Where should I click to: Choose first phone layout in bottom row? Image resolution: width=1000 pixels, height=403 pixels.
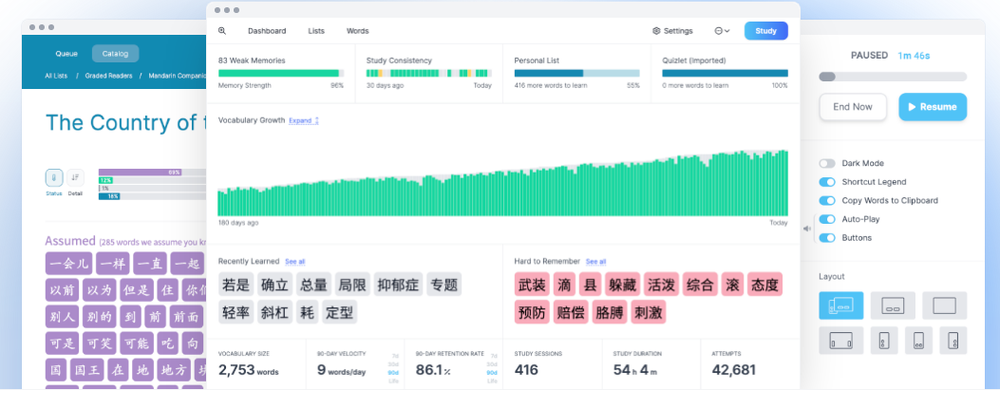pos(884,341)
